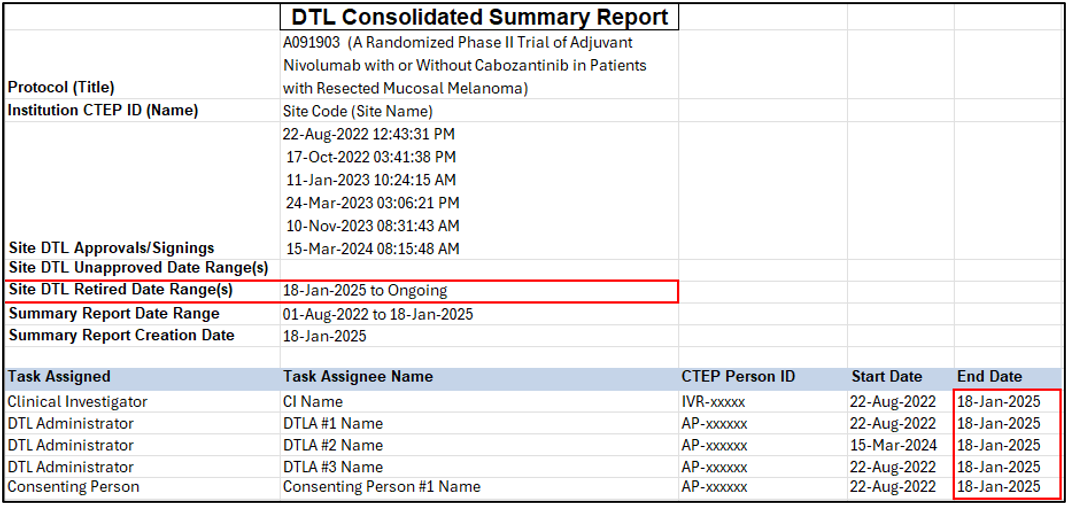1070x505 pixels.
Task: Click the end date in DTLA #3 row
Action: (998, 467)
